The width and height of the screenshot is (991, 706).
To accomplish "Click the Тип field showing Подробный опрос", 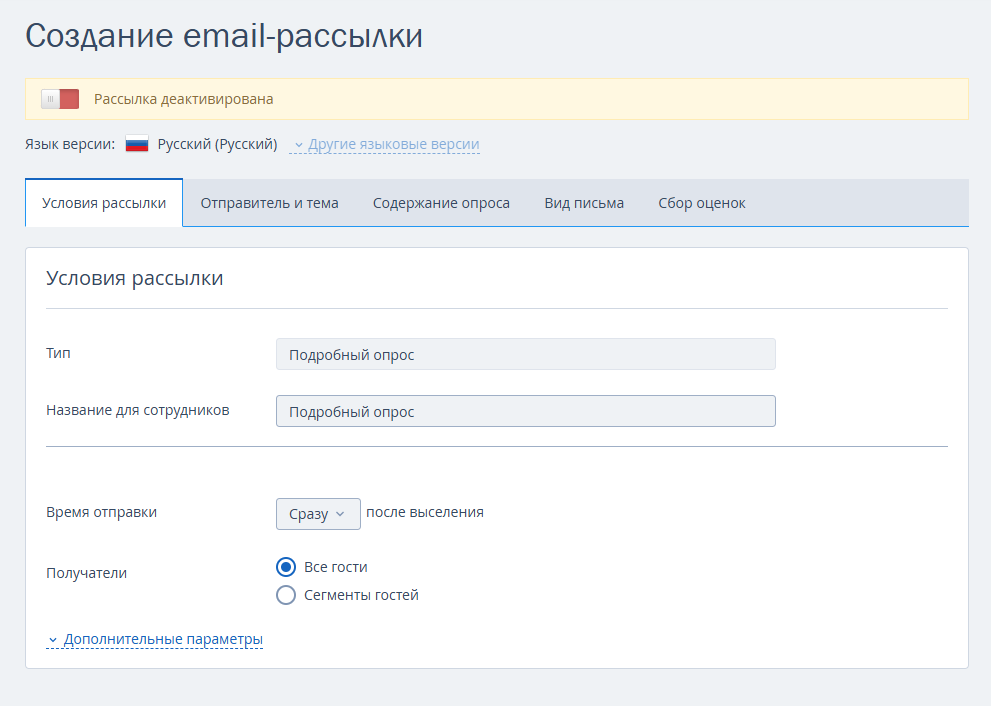I will coord(525,354).
